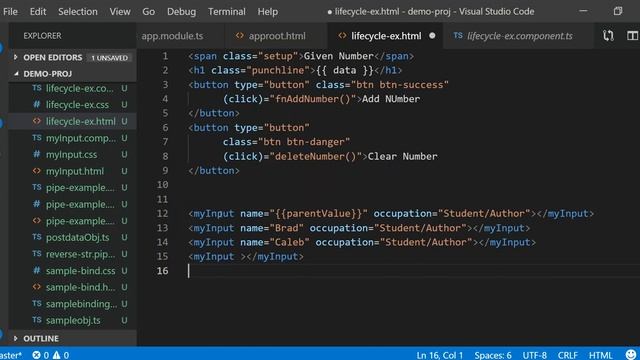Screen dimensions: 640x360
Task: Open the File menu
Action: click(x=10, y=11)
